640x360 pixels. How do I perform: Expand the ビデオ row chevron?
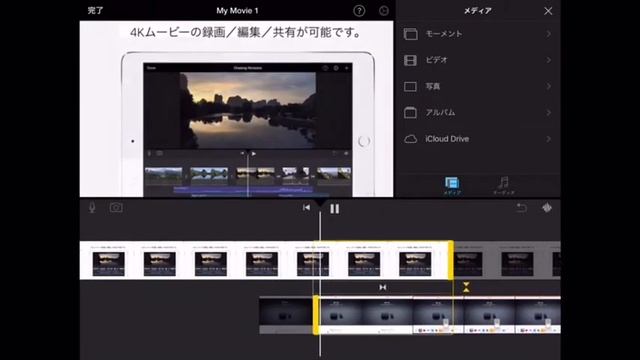[x=549, y=60]
